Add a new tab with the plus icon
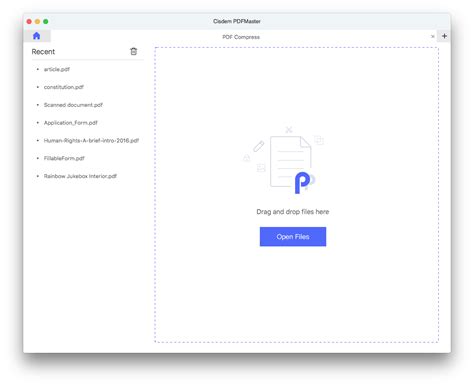474x386 pixels. click(x=444, y=36)
